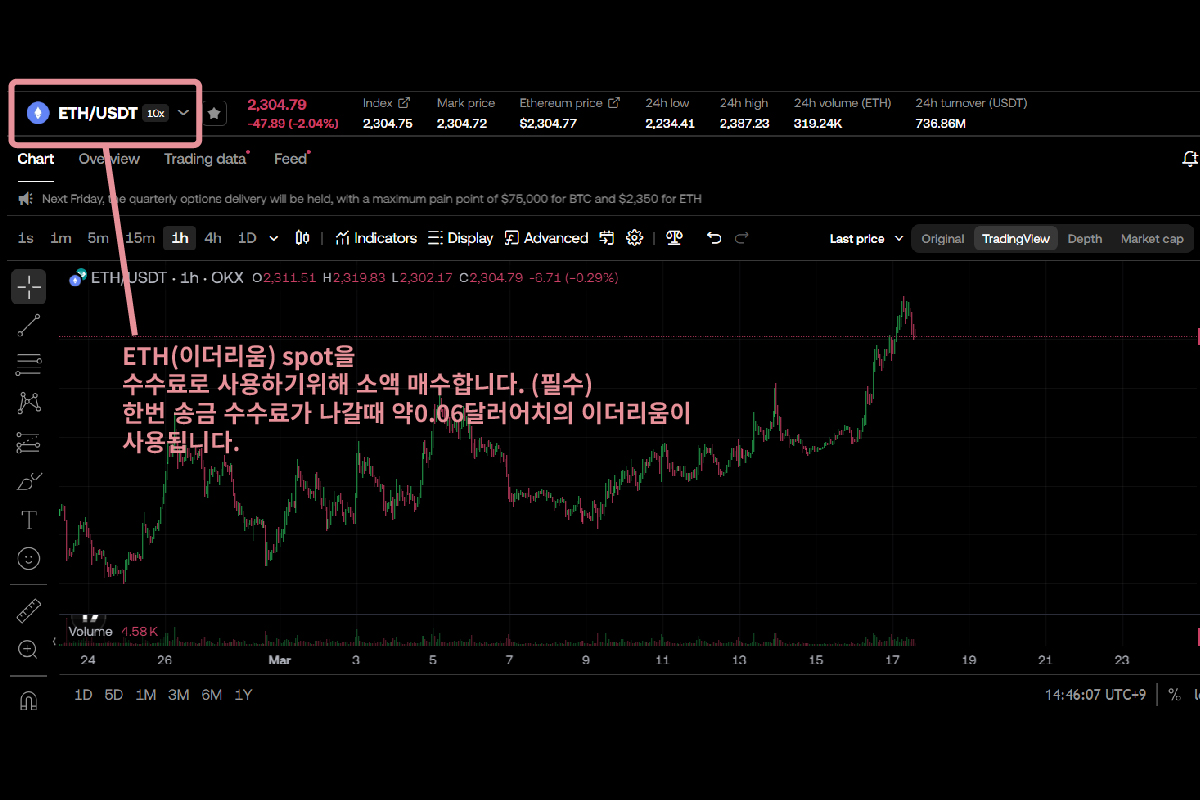Select the trend line drawing tool
1200x800 pixels.
[x=29, y=324]
